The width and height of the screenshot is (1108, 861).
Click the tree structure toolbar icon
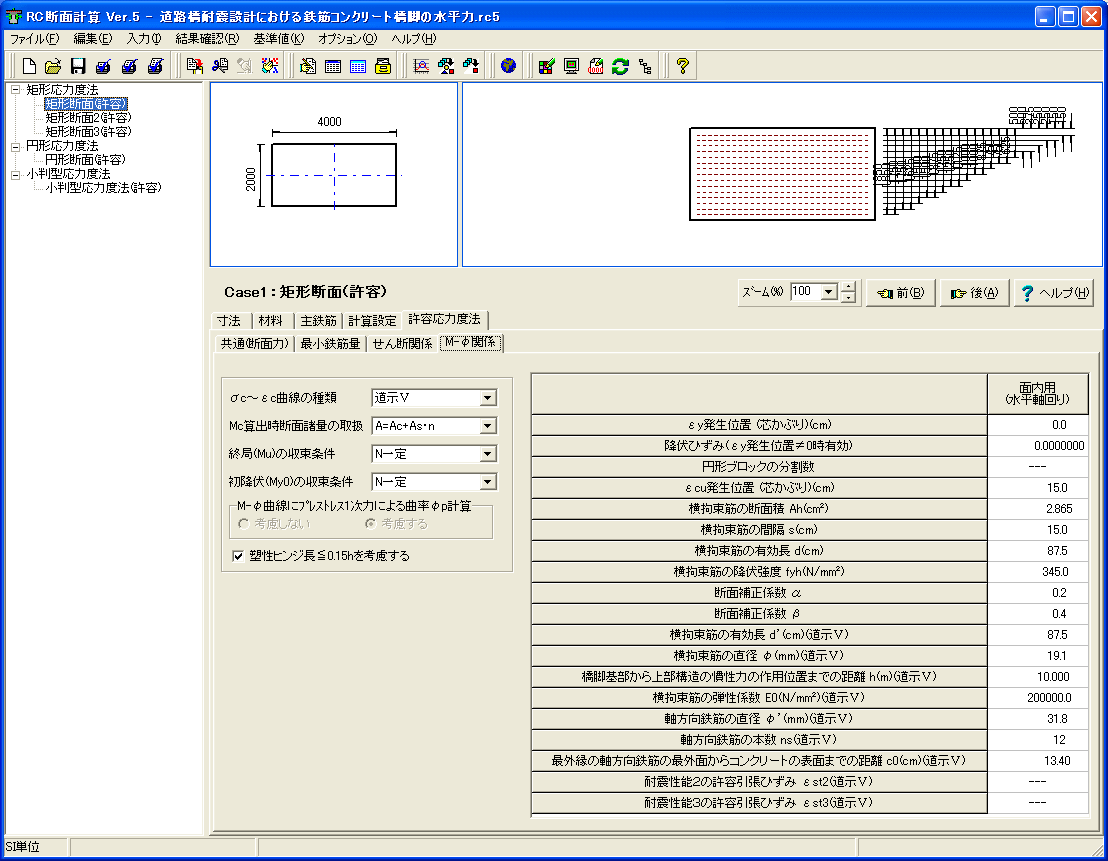[646, 67]
